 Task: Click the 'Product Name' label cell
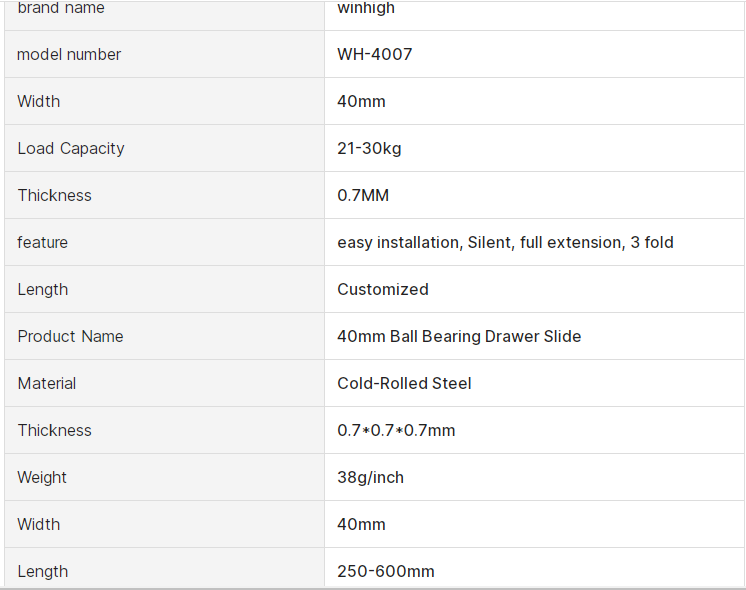click(70, 337)
